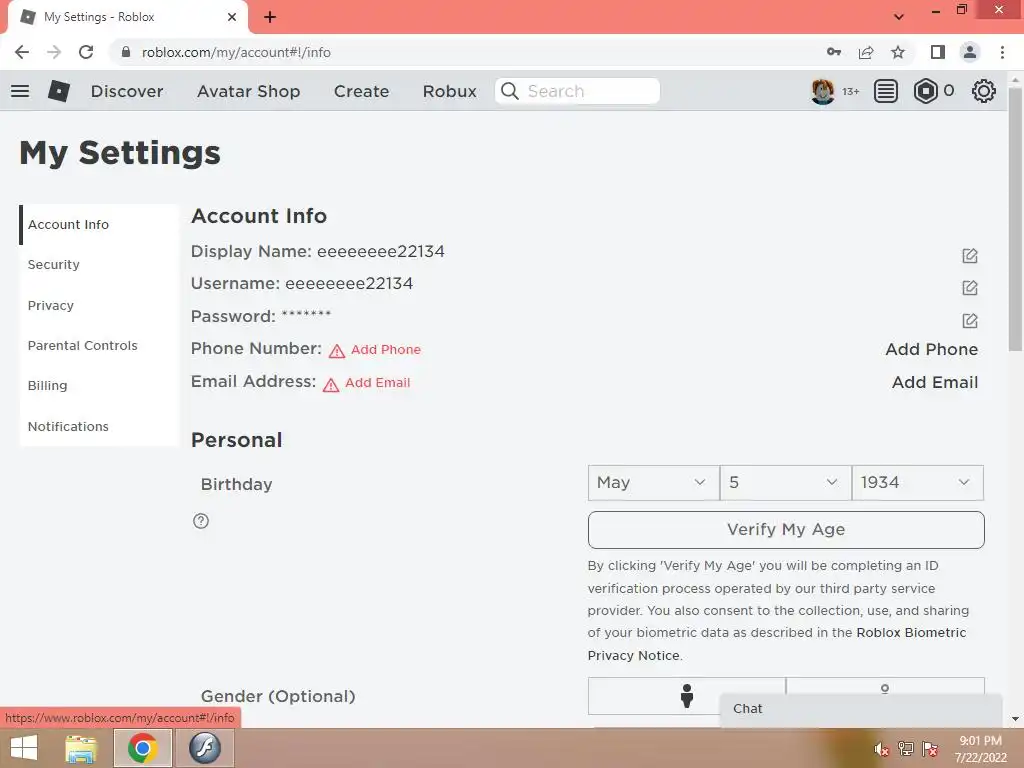Click the Action Center flag icon
This screenshot has width=1024, height=768.
pyautogui.click(x=930, y=749)
